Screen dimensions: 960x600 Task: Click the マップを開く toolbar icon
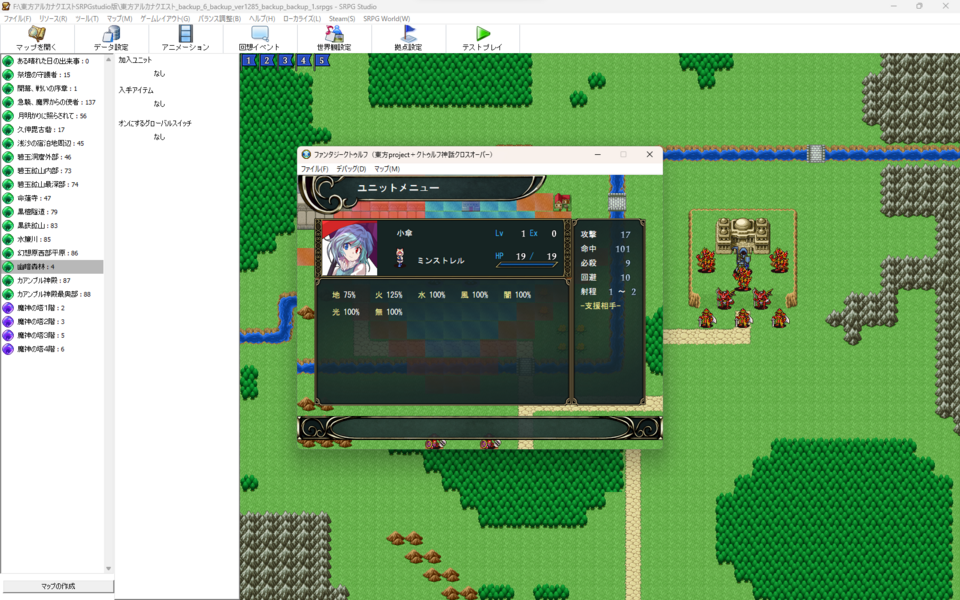point(36,32)
